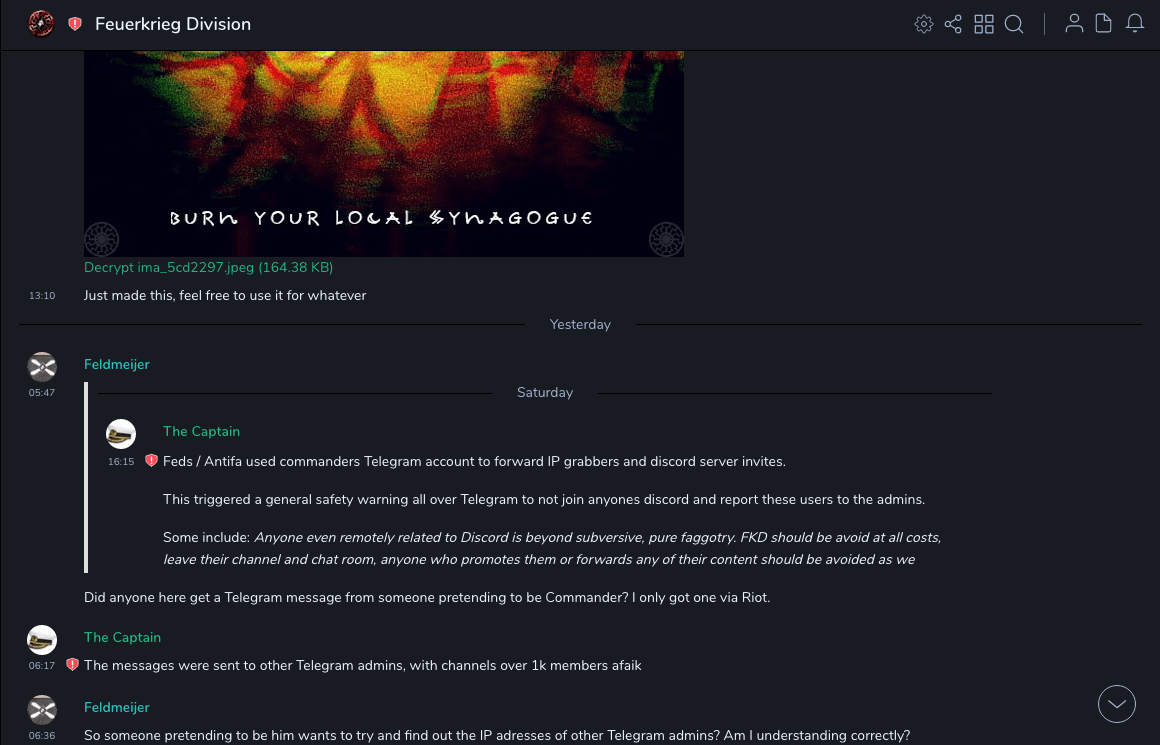Open the integrations grid icon

pyautogui.click(x=984, y=24)
